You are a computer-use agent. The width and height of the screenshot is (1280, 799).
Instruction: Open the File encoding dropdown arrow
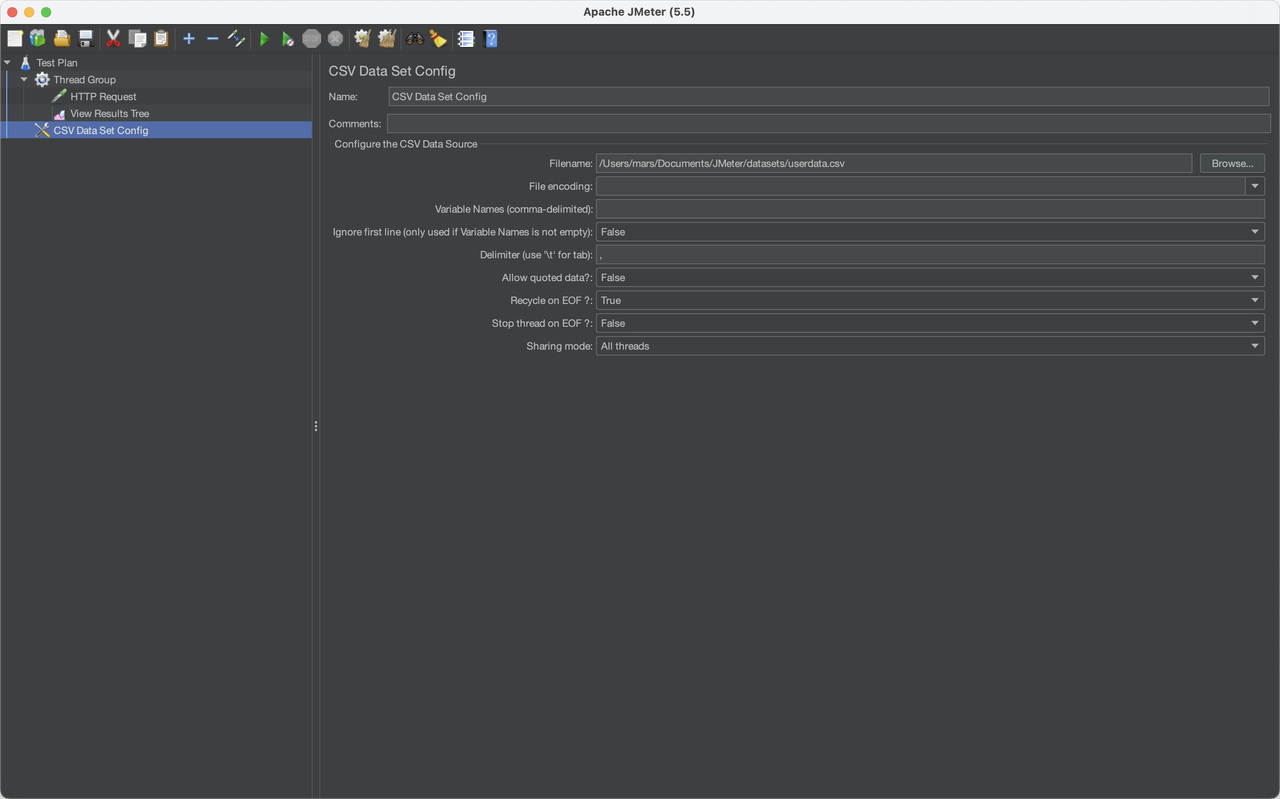[x=1255, y=186]
